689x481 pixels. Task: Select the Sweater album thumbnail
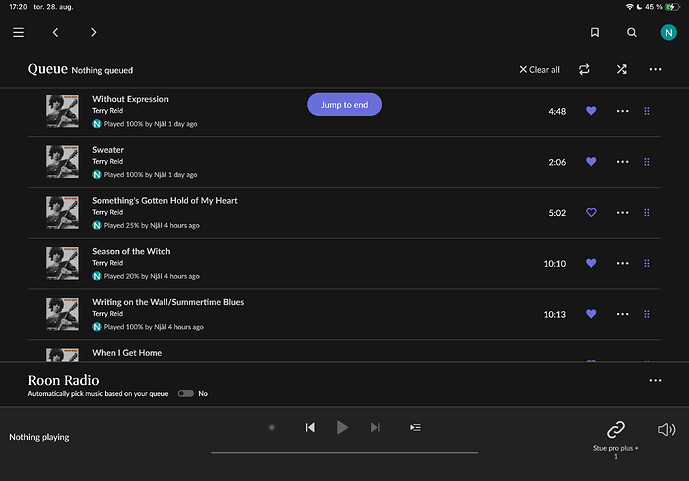tap(62, 162)
